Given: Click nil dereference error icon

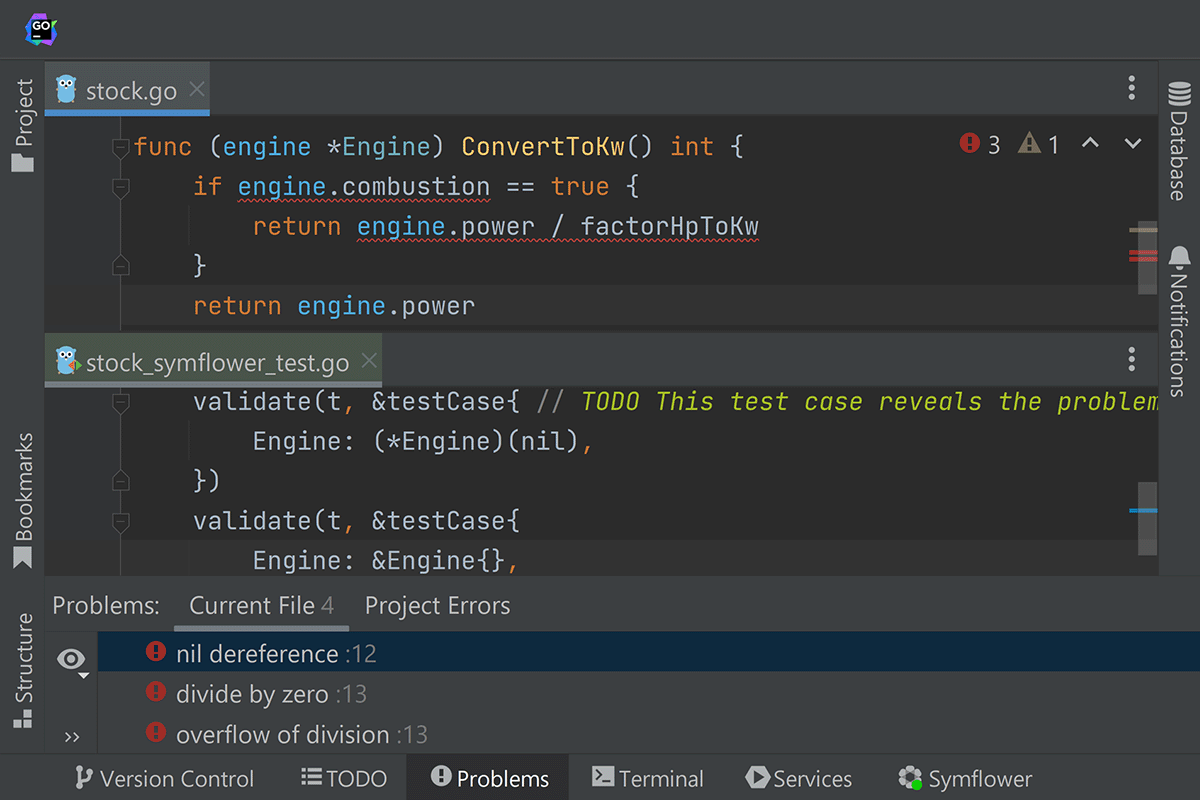Looking at the screenshot, I should tap(155, 652).
